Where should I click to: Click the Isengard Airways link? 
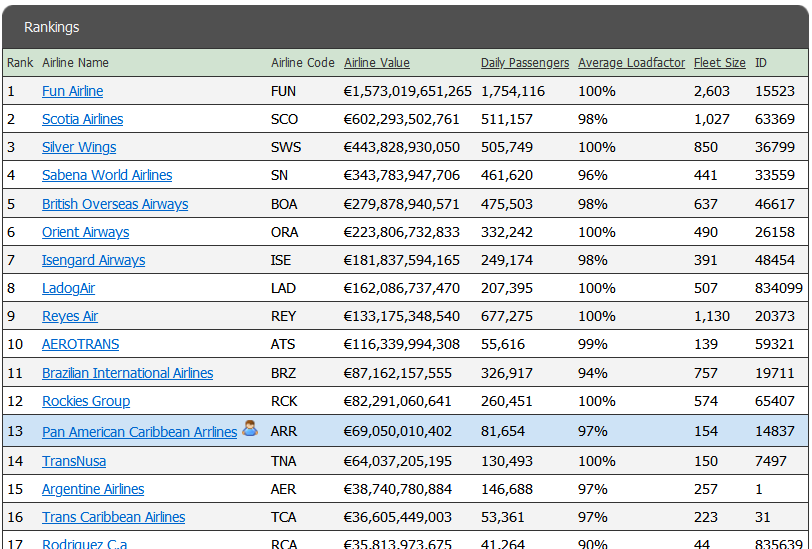(93, 260)
